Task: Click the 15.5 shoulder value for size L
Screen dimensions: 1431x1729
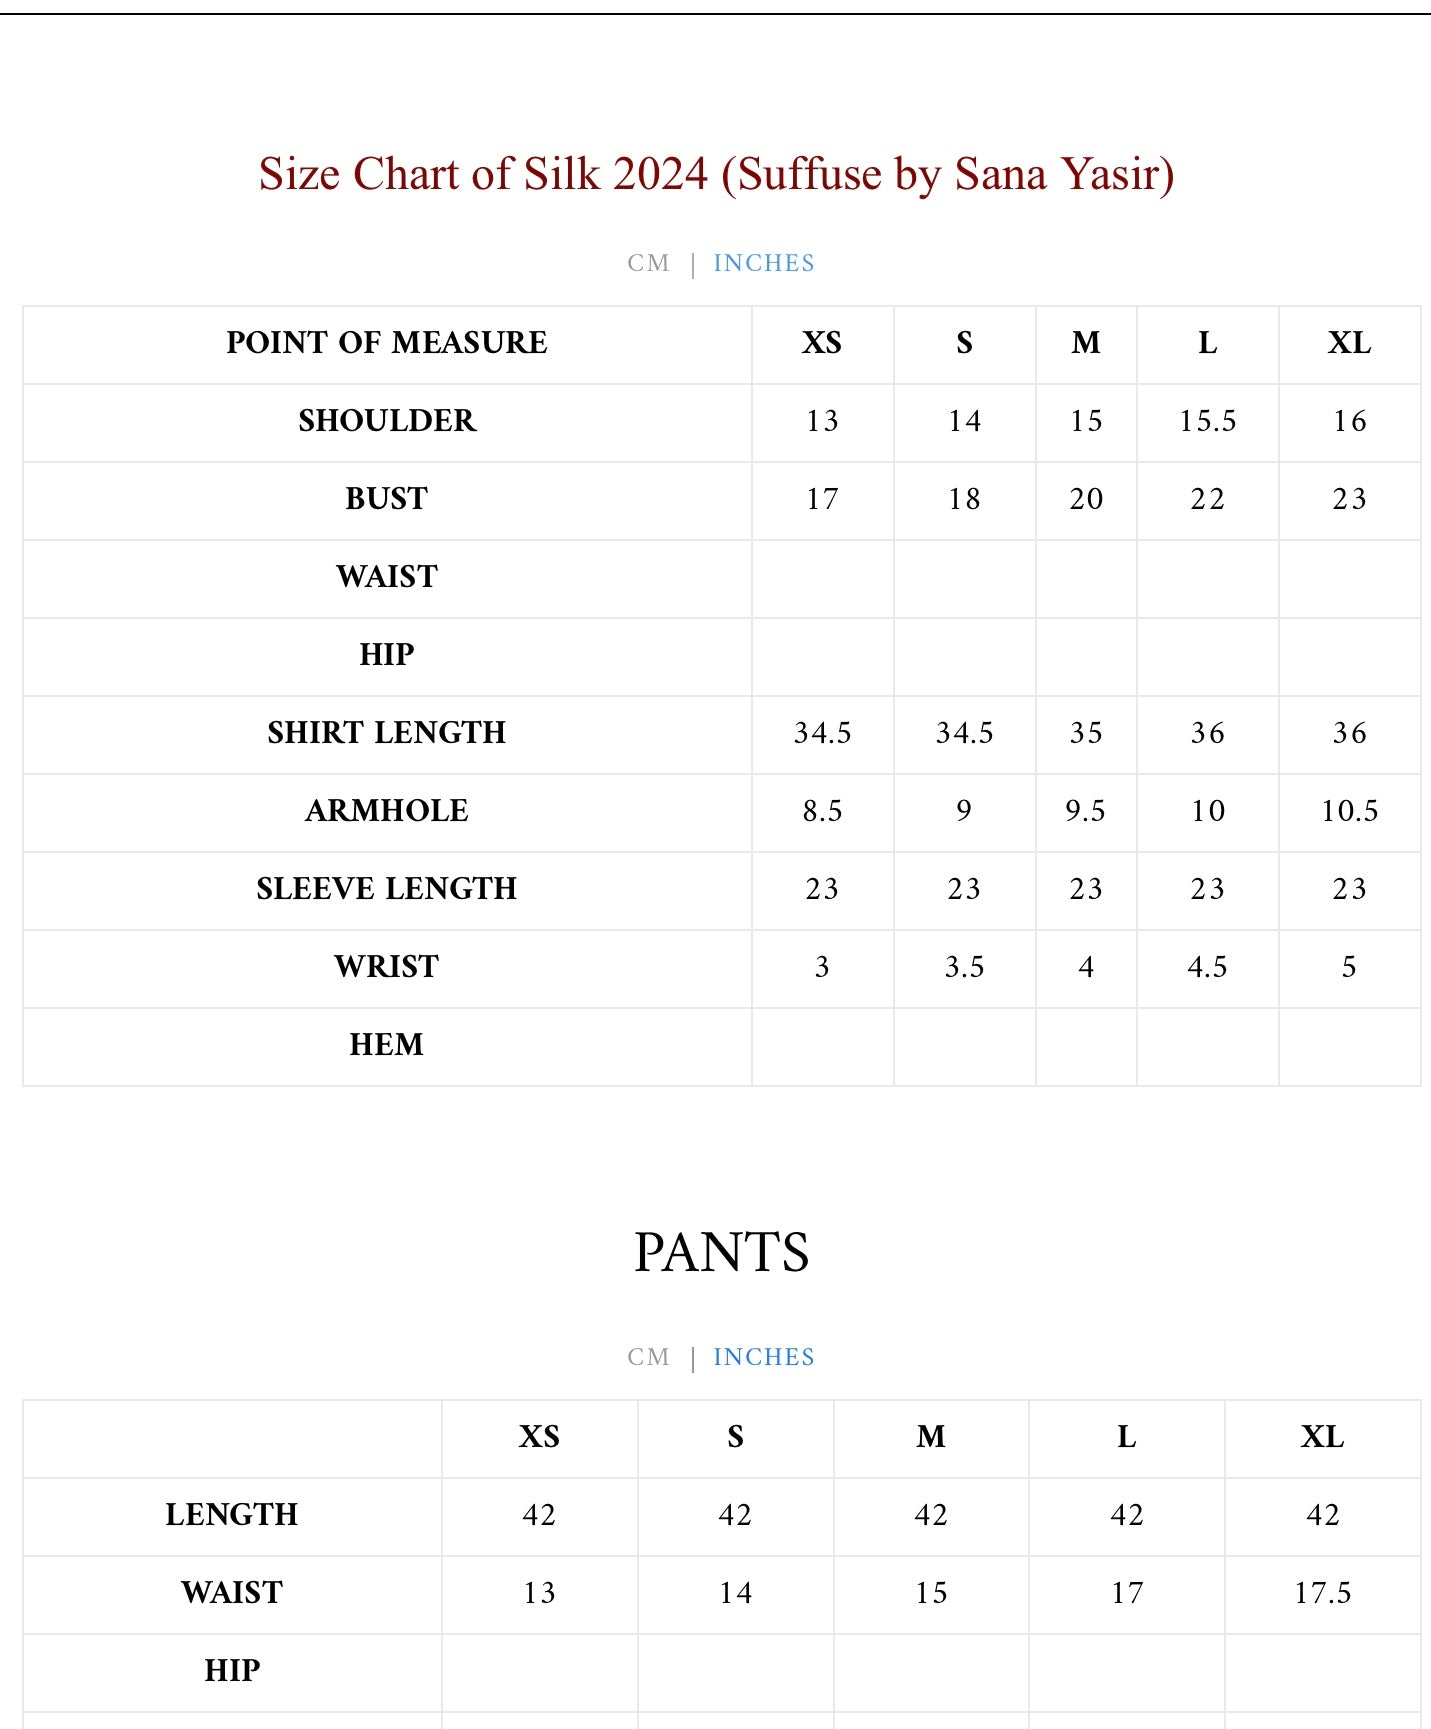Action: (x=1207, y=421)
